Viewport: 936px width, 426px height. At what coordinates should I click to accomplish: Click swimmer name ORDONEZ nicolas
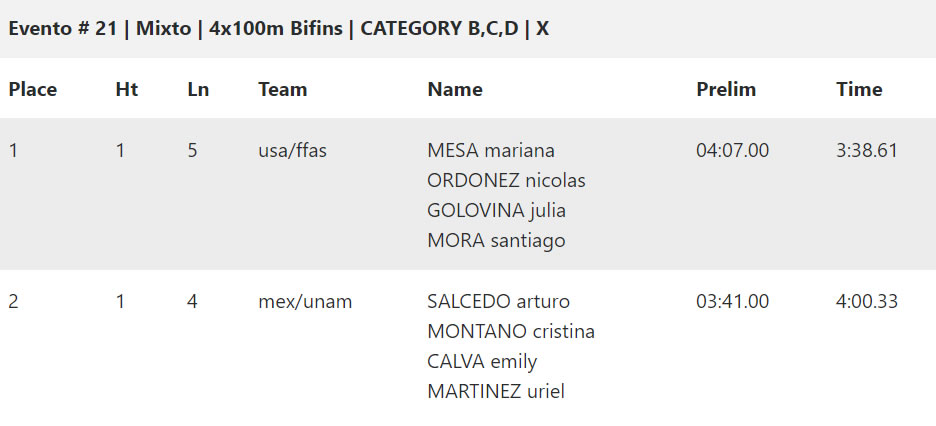coord(506,180)
